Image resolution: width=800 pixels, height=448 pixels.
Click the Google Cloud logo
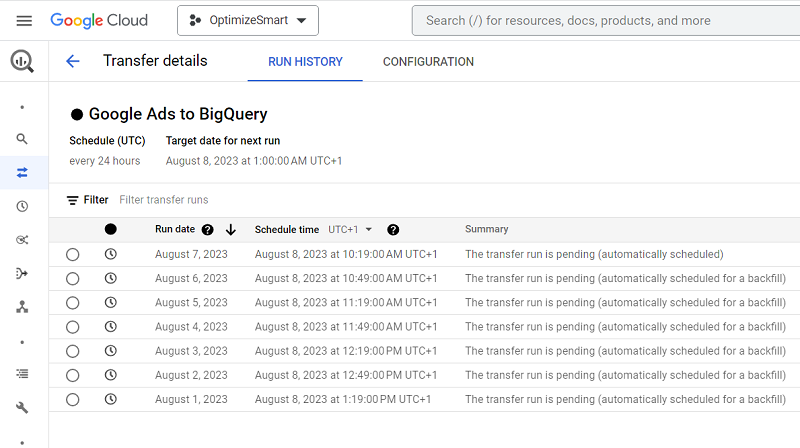point(99,20)
